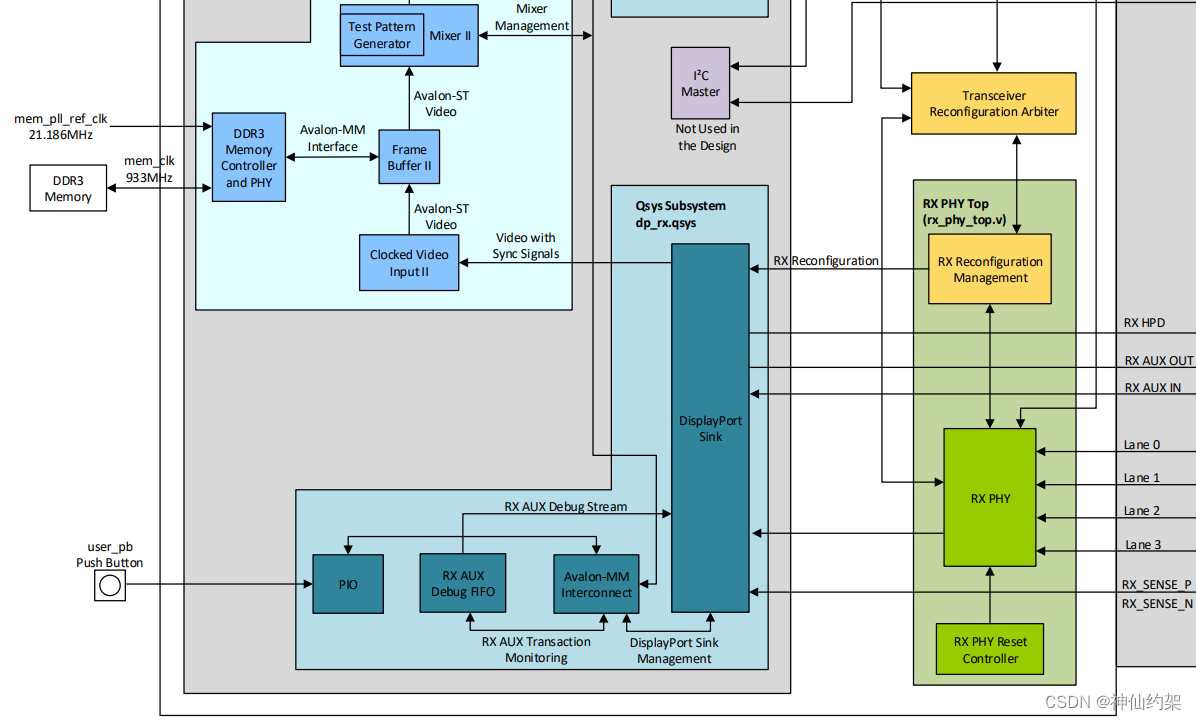Collapse the DDR3 Memory Controller block

click(248, 157)
